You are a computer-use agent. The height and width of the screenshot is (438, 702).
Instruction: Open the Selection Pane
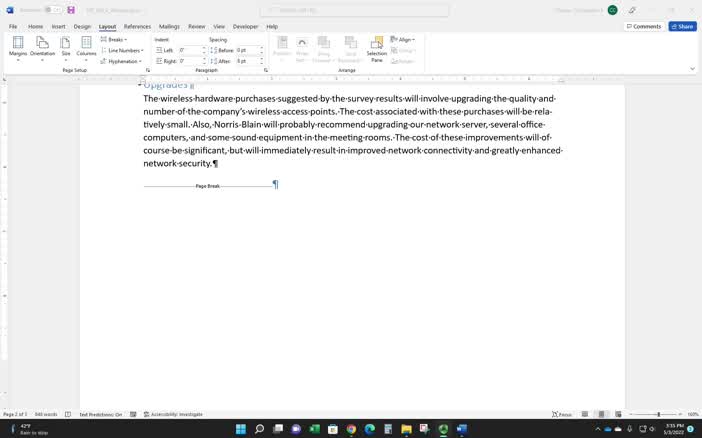(376, 47)
